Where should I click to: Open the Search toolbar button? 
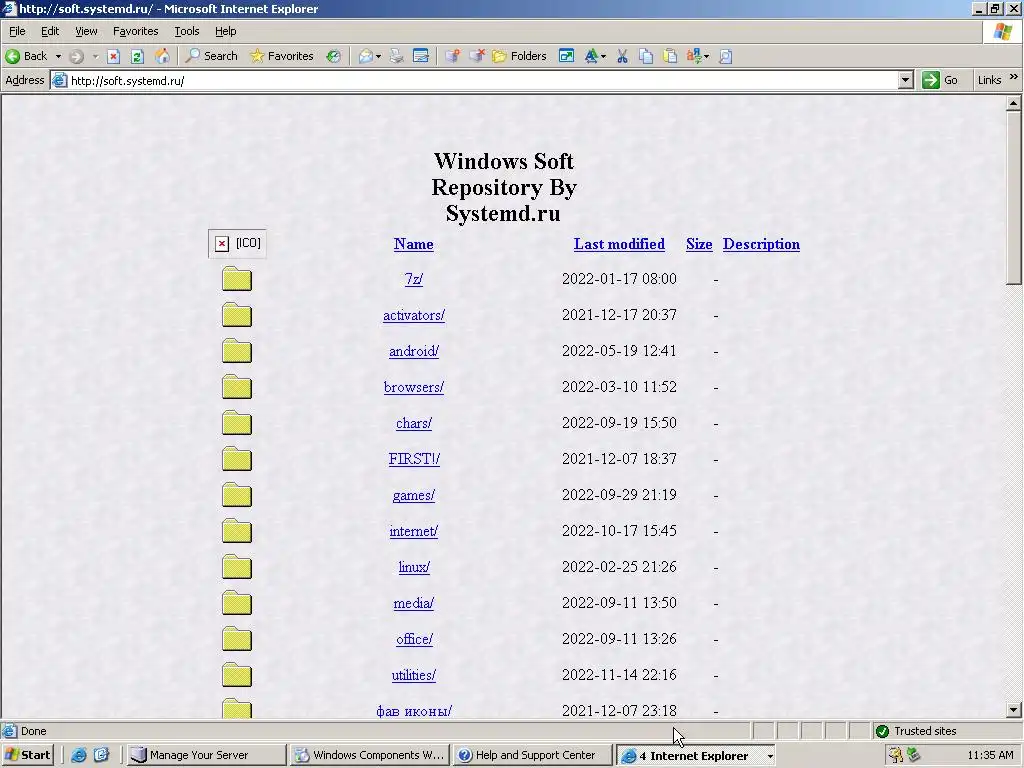coord(212,56)
